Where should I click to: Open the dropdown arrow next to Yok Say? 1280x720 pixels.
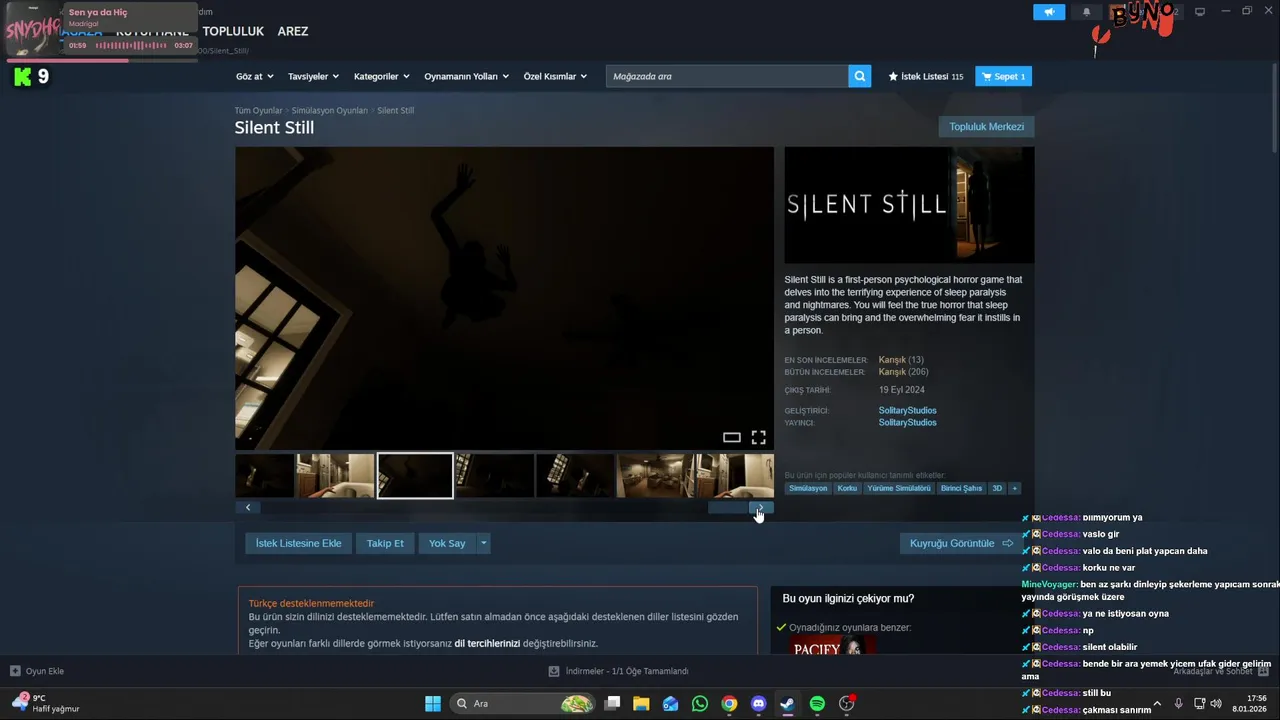pyautogui.click(x=484, y=543)
